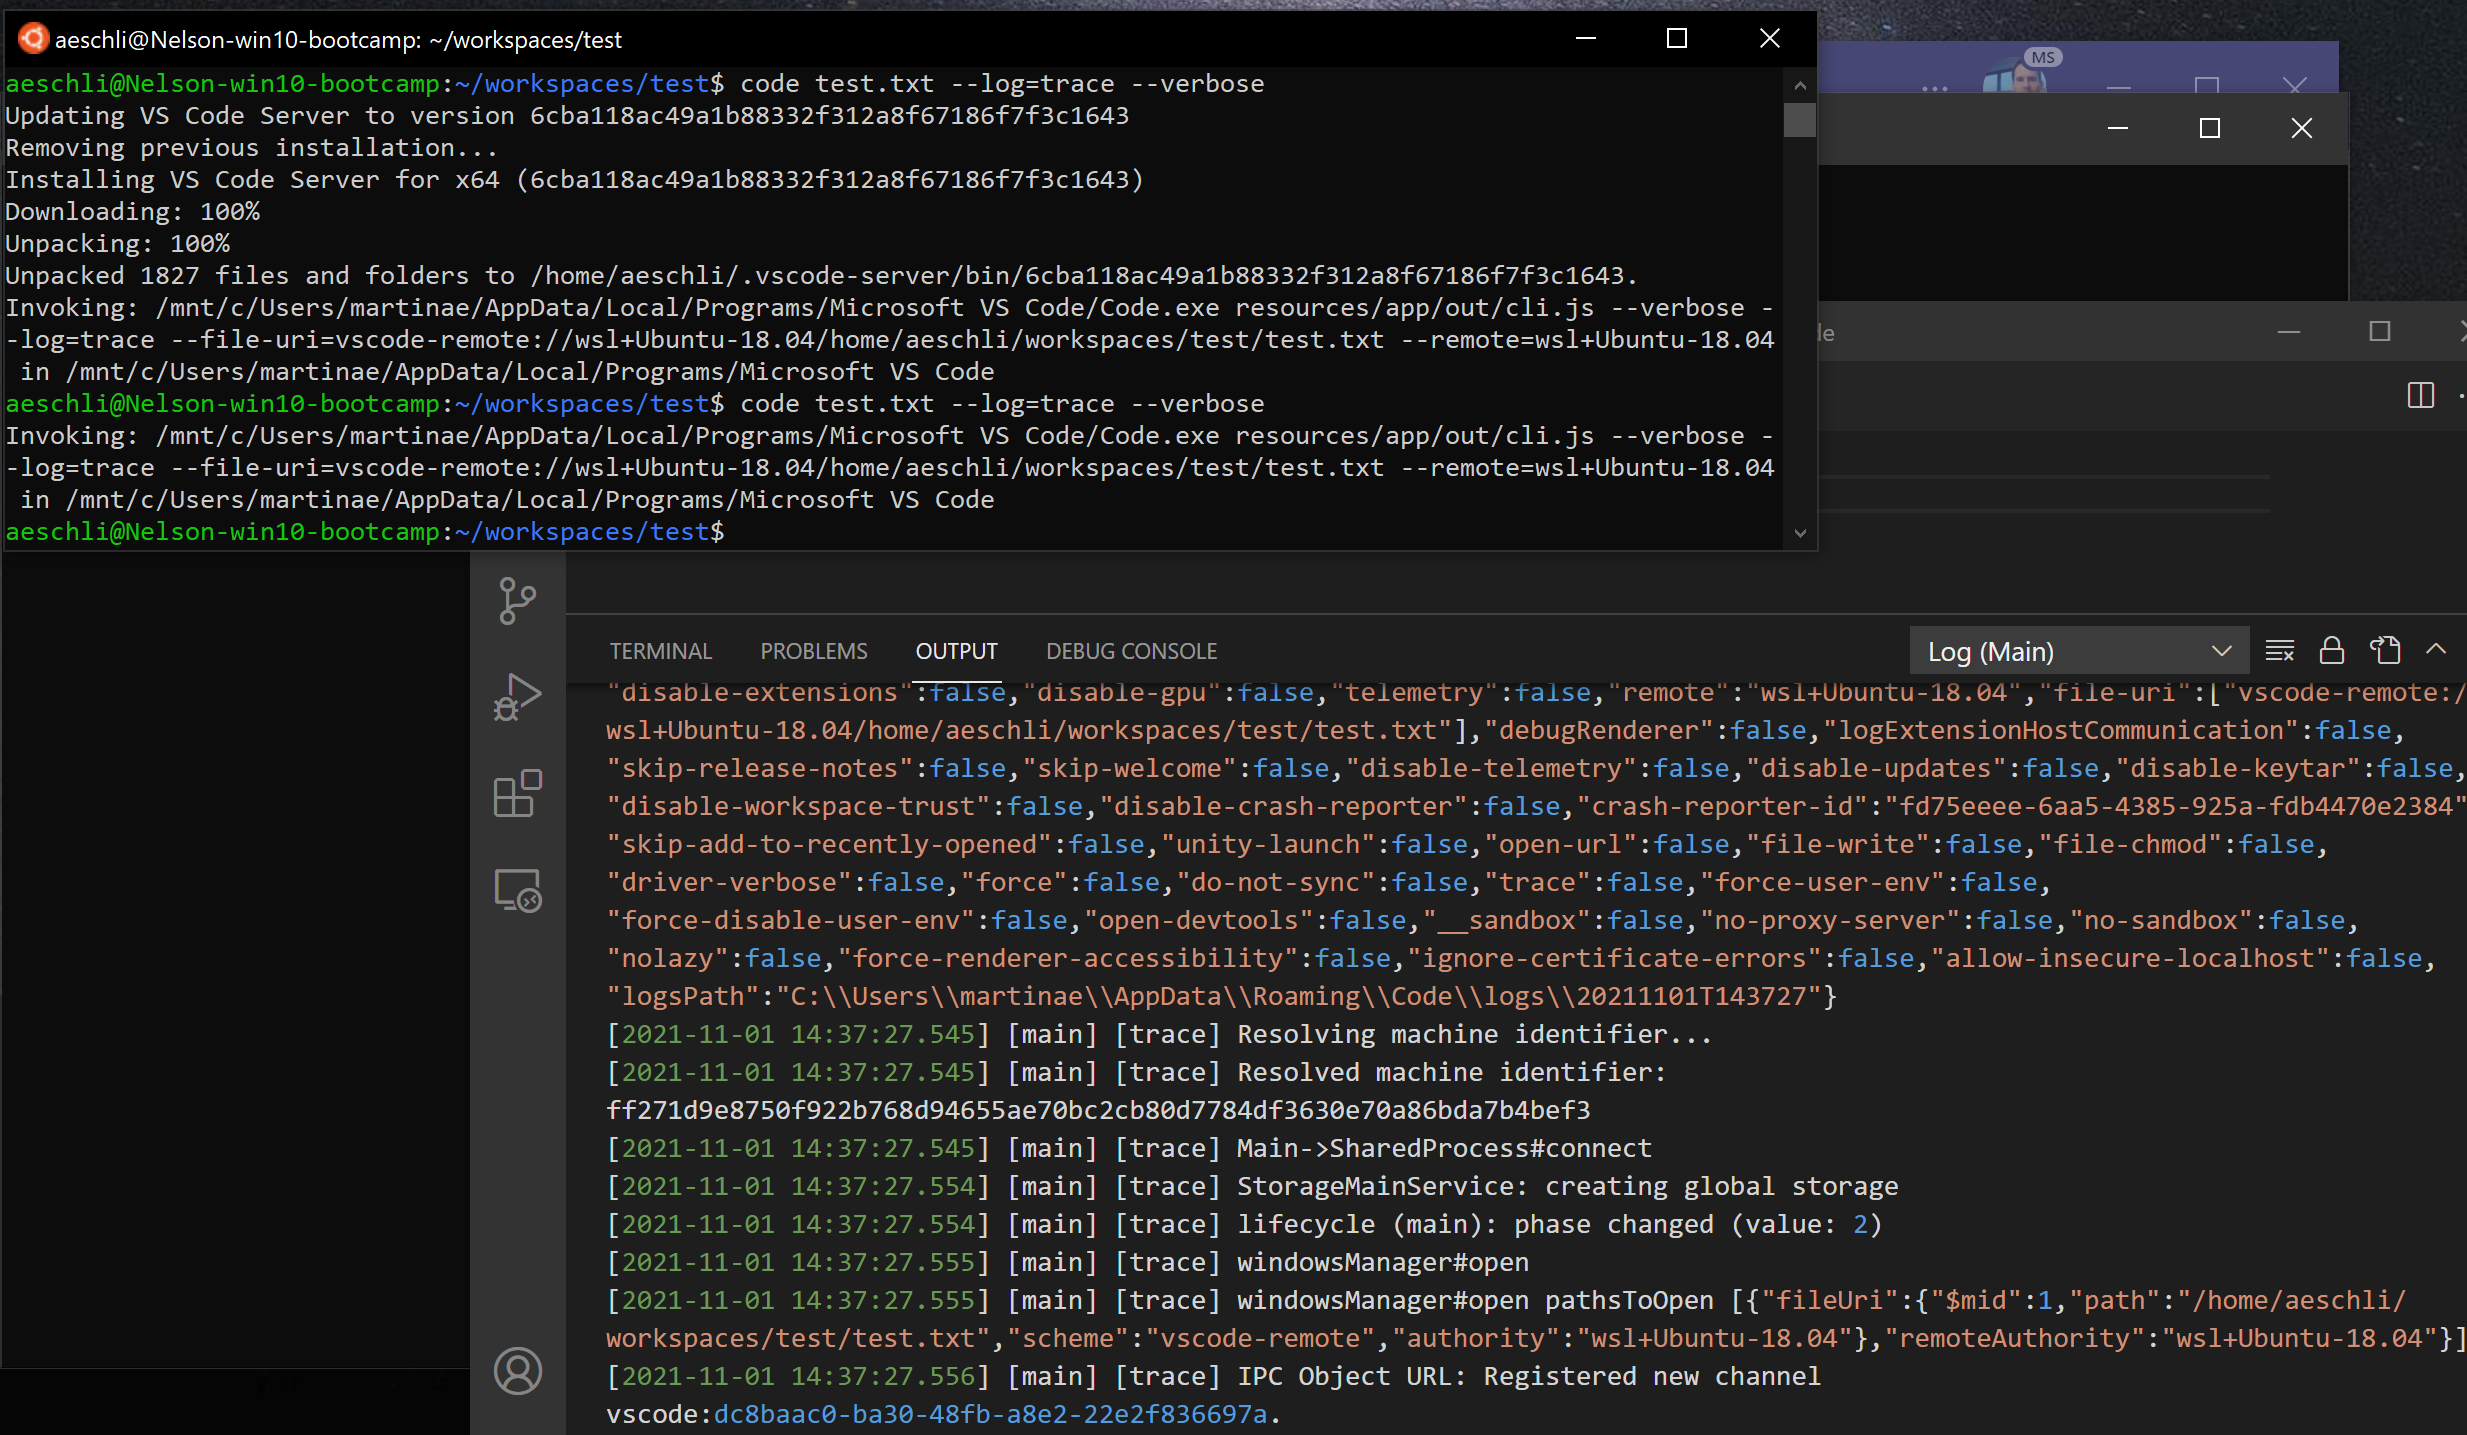
Task: Switch to the DEBUG CONSOLE tab
Action: pyautogui.click(x=1130, y=650)
